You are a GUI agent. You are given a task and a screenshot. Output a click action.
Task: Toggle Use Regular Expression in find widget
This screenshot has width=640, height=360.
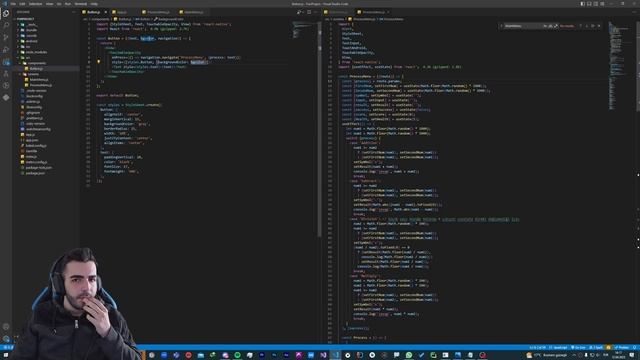556,26
